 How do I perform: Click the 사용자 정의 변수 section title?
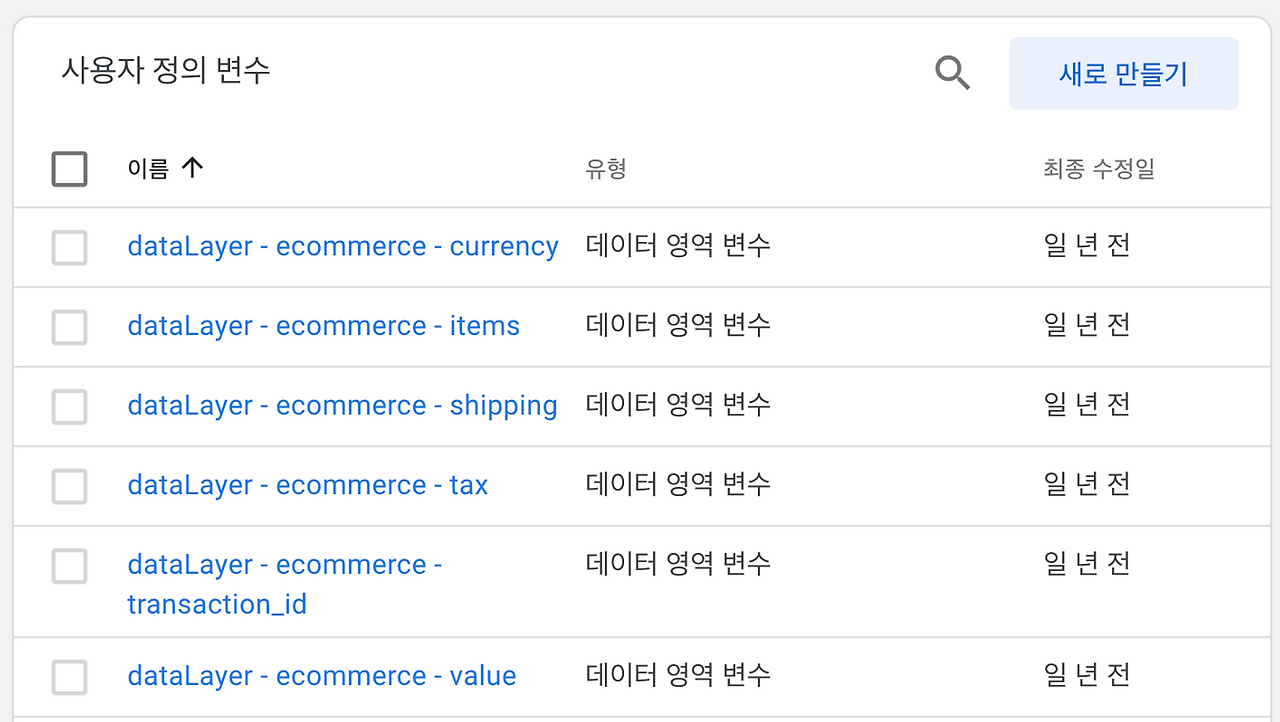165,71
